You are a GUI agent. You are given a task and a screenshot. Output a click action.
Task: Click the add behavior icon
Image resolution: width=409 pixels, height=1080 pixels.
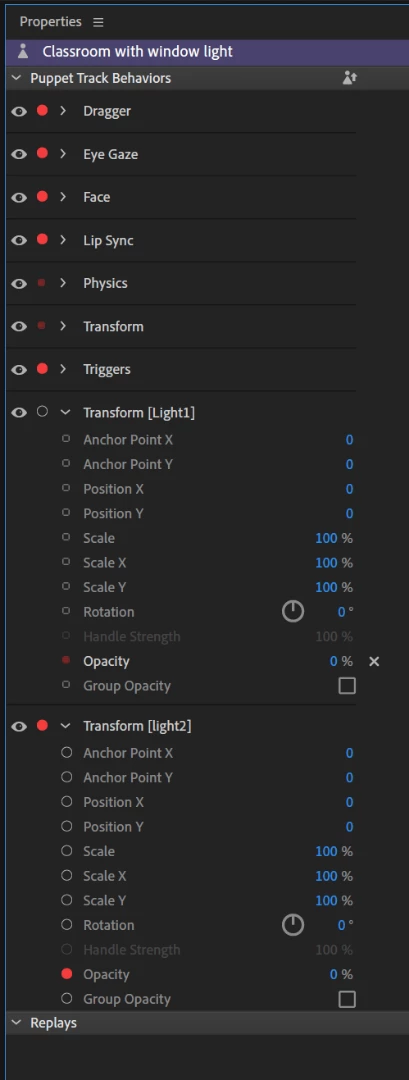click(349, 78)
